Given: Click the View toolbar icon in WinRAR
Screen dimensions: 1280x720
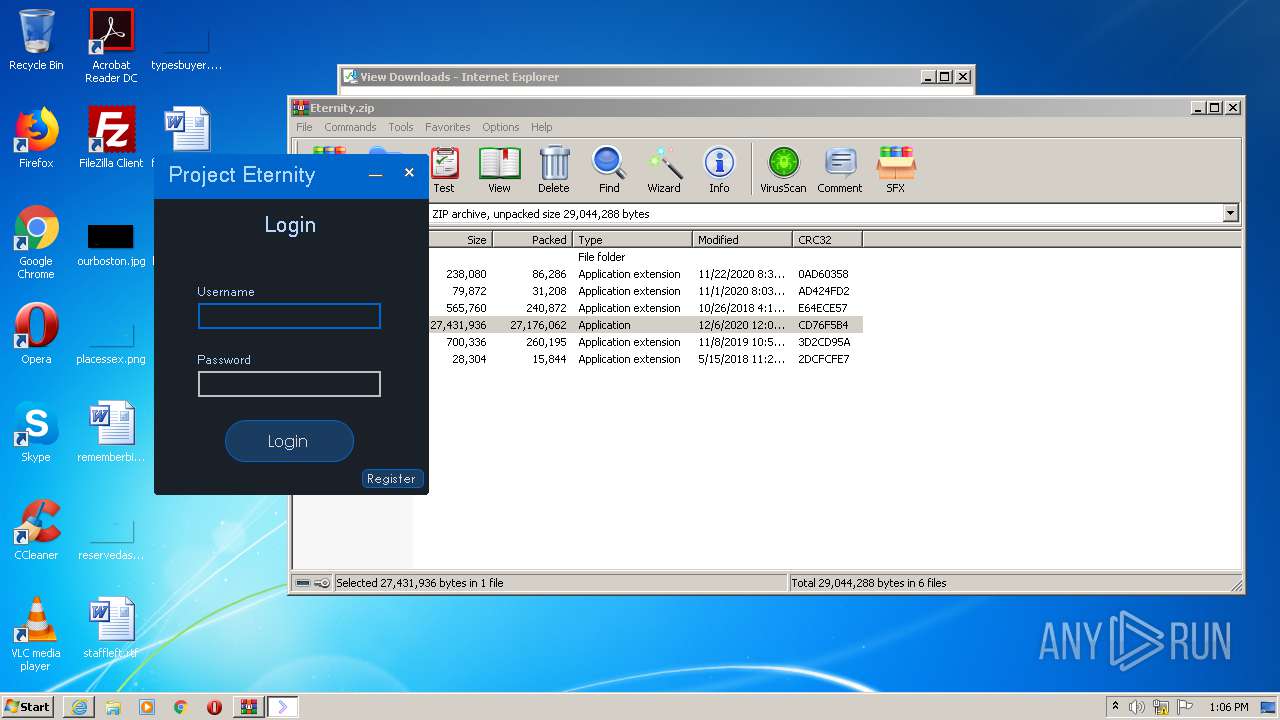Looking at the screenshot, I should point(499,169).
